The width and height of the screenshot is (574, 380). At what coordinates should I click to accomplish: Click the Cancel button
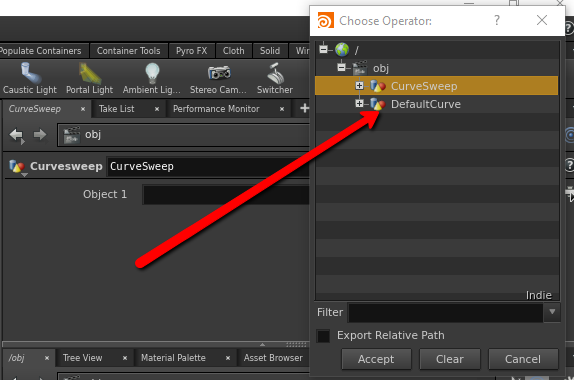(523, 359)
